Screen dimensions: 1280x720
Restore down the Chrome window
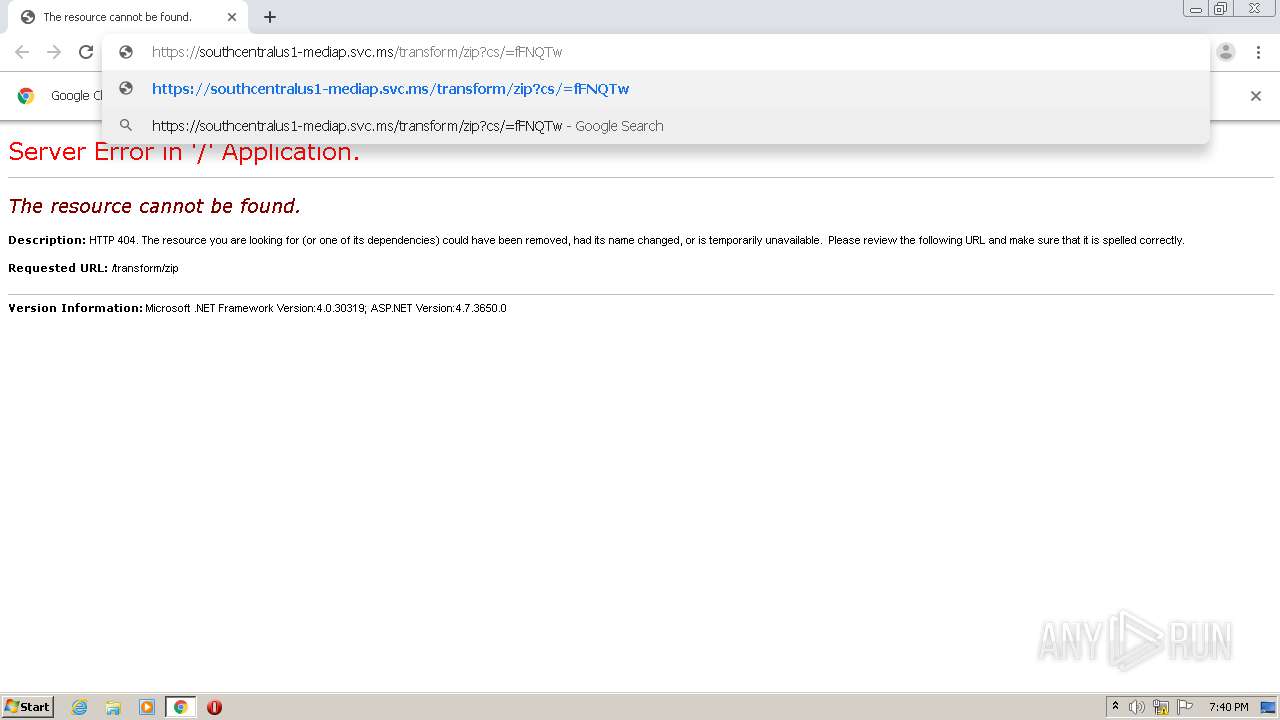coord(1221,9)
